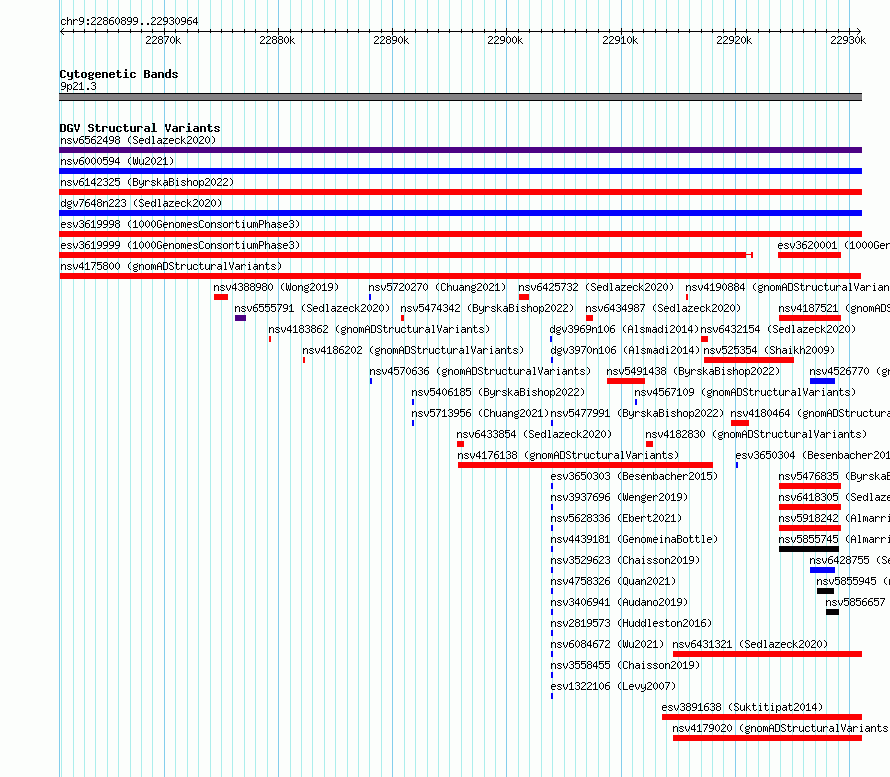Open nsv6418305 variant label

(x=834, y=497)
